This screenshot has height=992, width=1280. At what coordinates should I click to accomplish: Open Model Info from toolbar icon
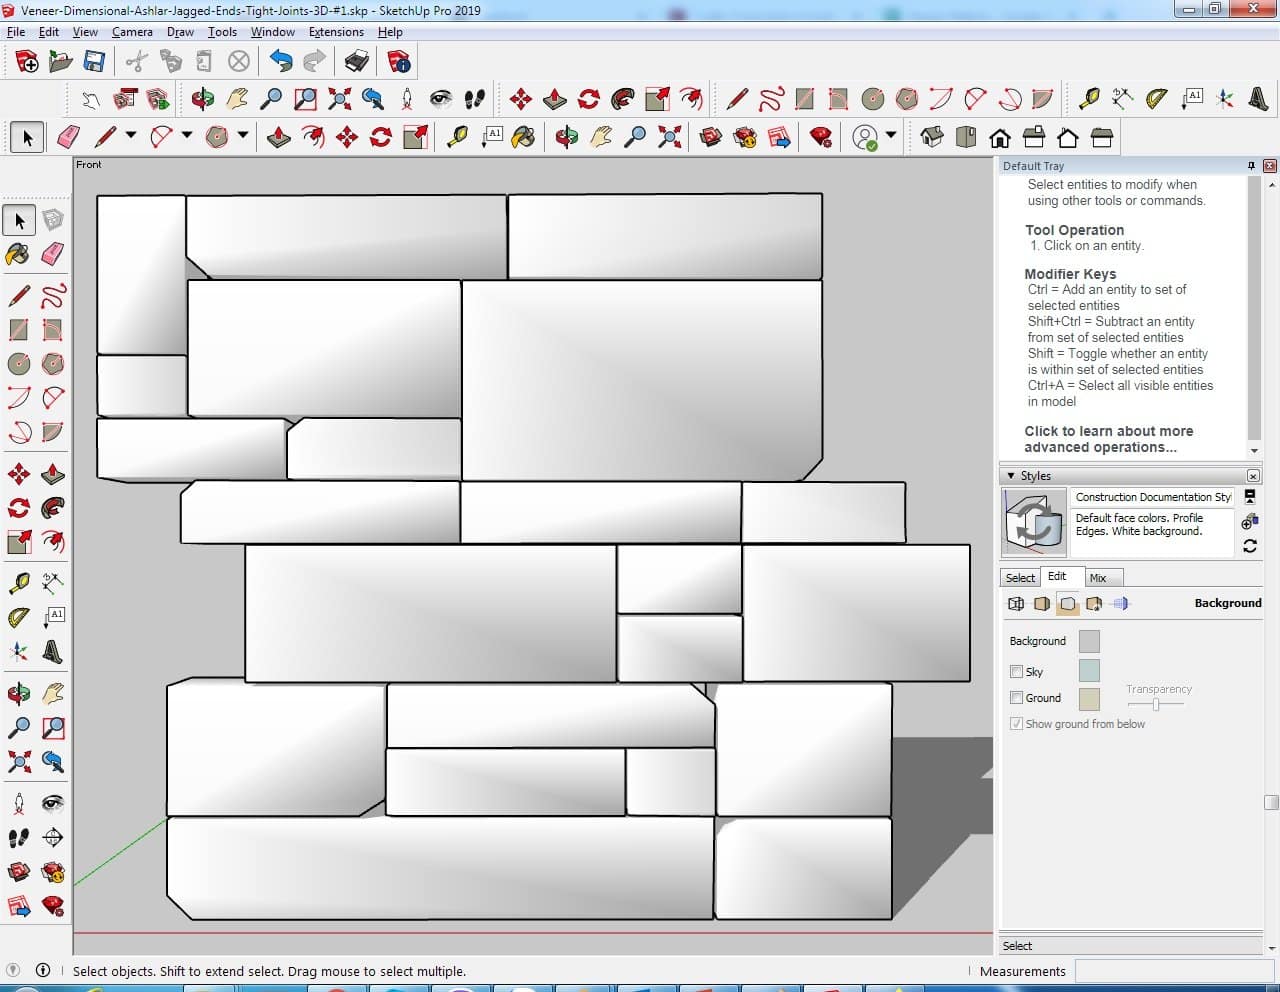point(399,62)
